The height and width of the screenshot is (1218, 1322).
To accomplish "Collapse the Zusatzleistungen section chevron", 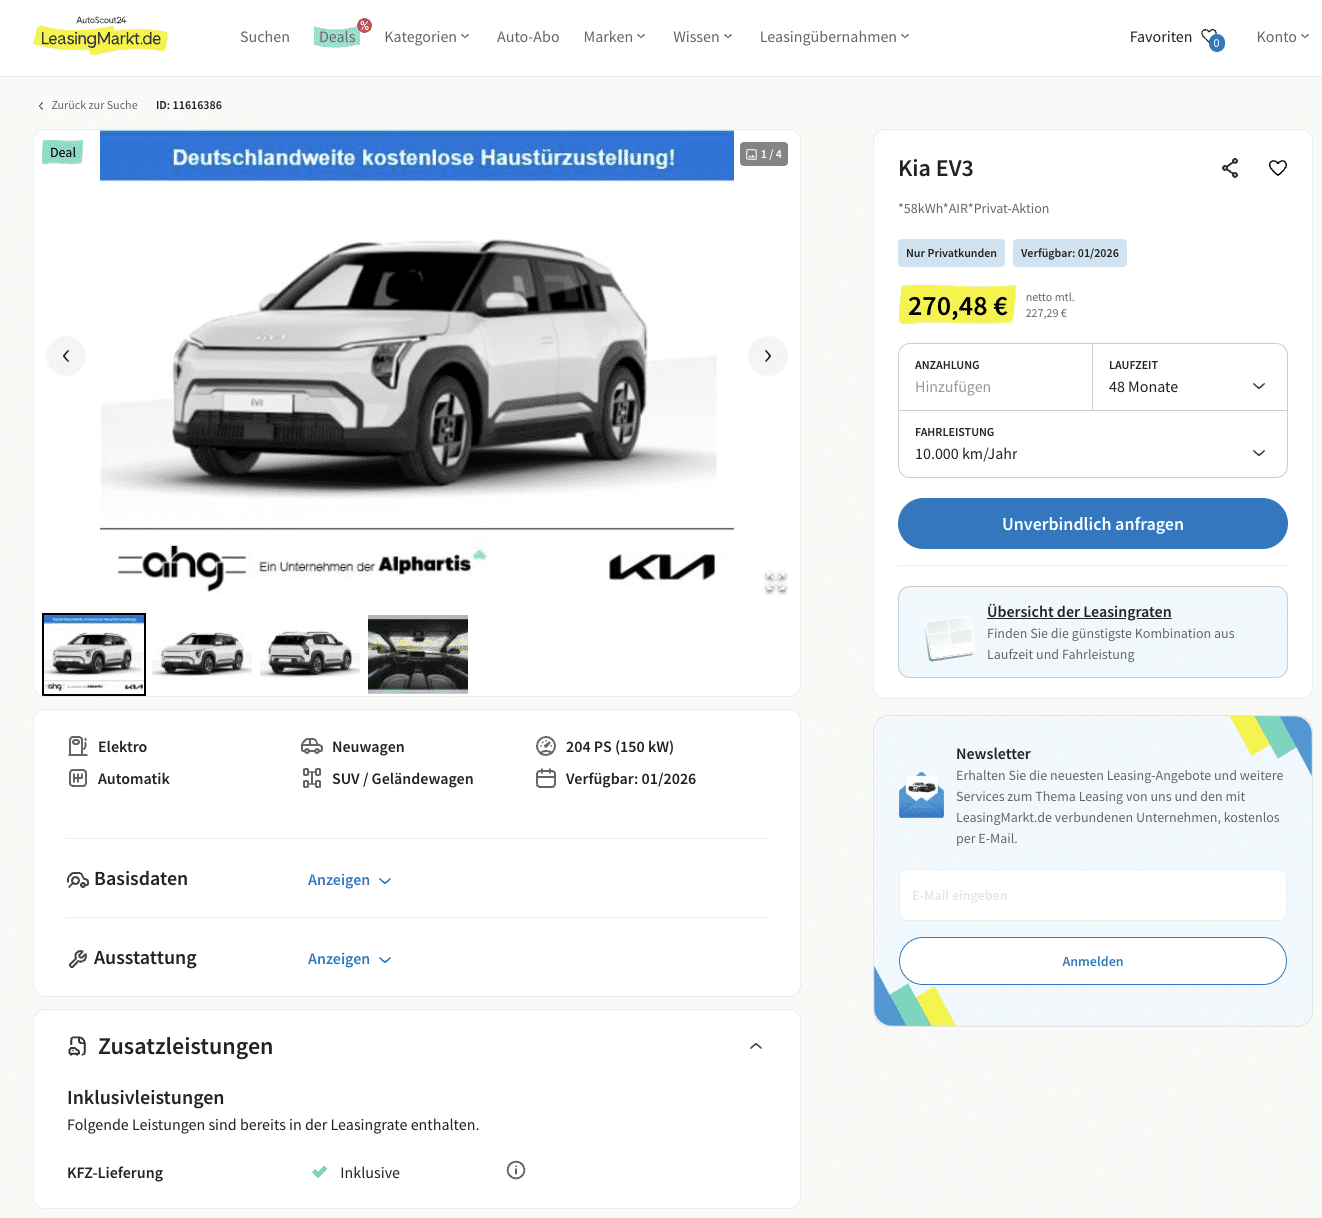I will tap(756, 1046).
